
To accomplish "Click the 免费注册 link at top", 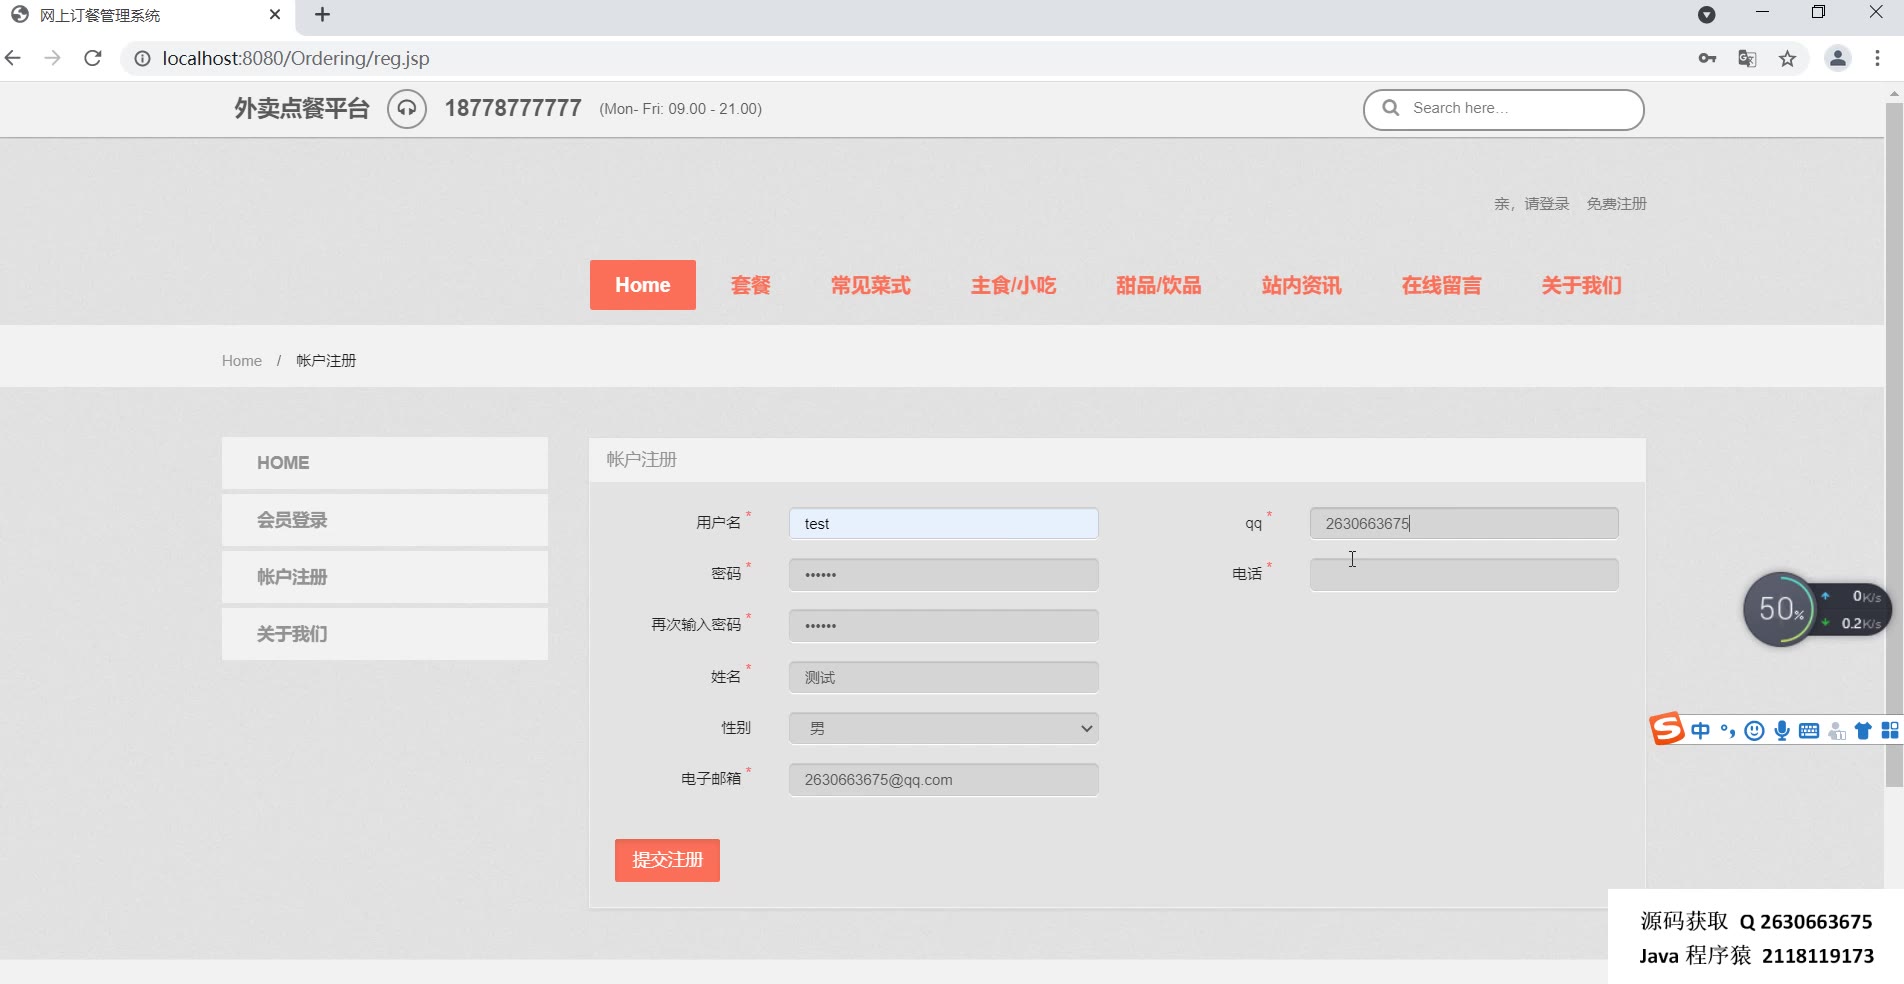I will tap(1616, 203).
